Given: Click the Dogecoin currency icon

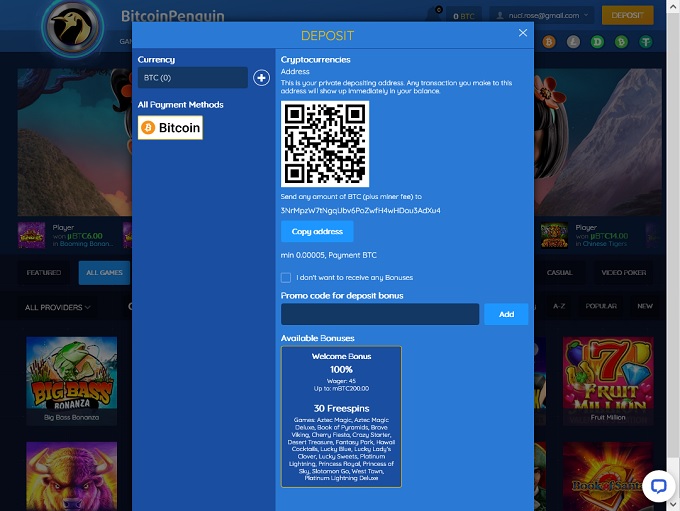Looking at the screenshot, I should coord(597,42).
